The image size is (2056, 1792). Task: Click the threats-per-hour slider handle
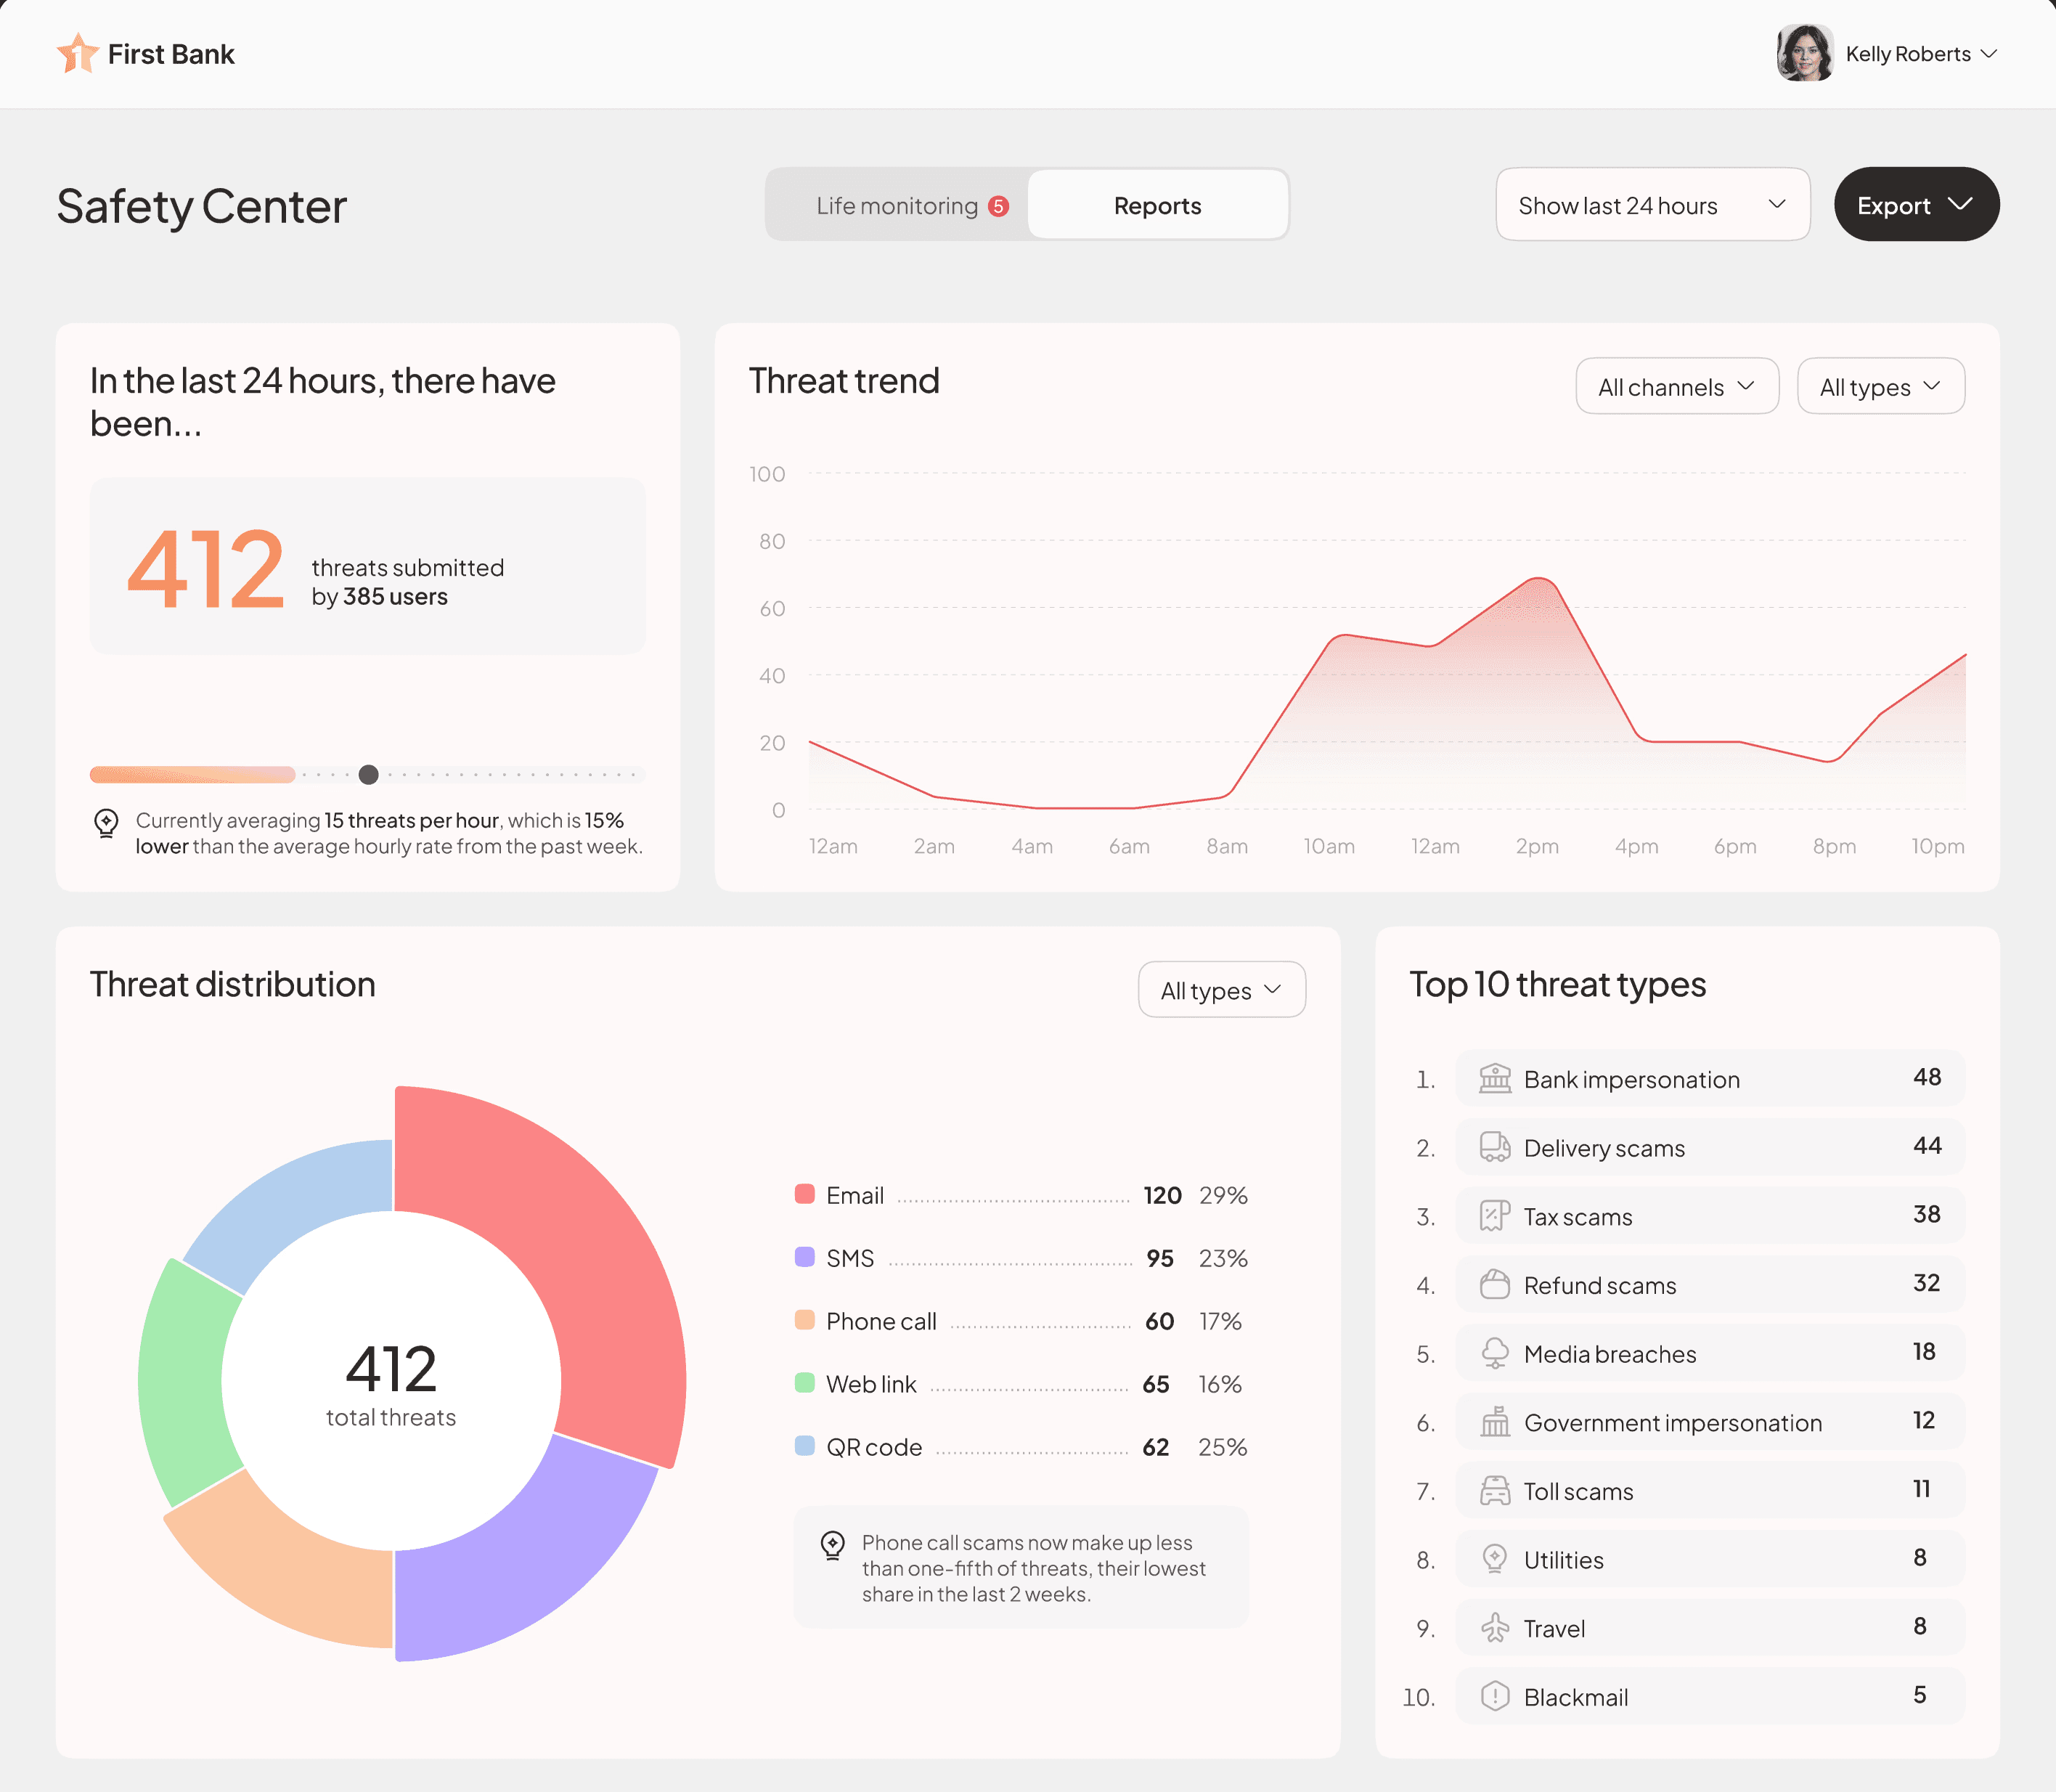(368, 774)
